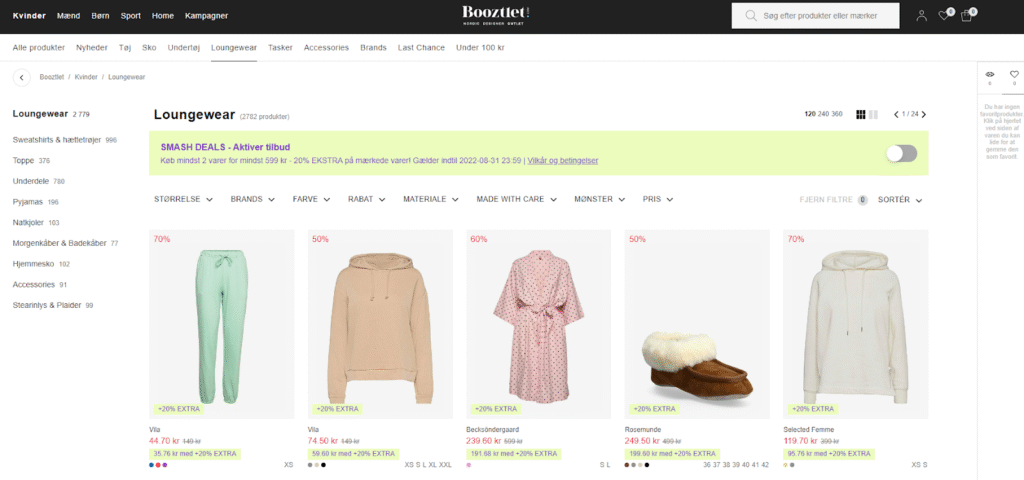Expand the RABAT filter
The image size is (1024, 480).
(366, 199)
